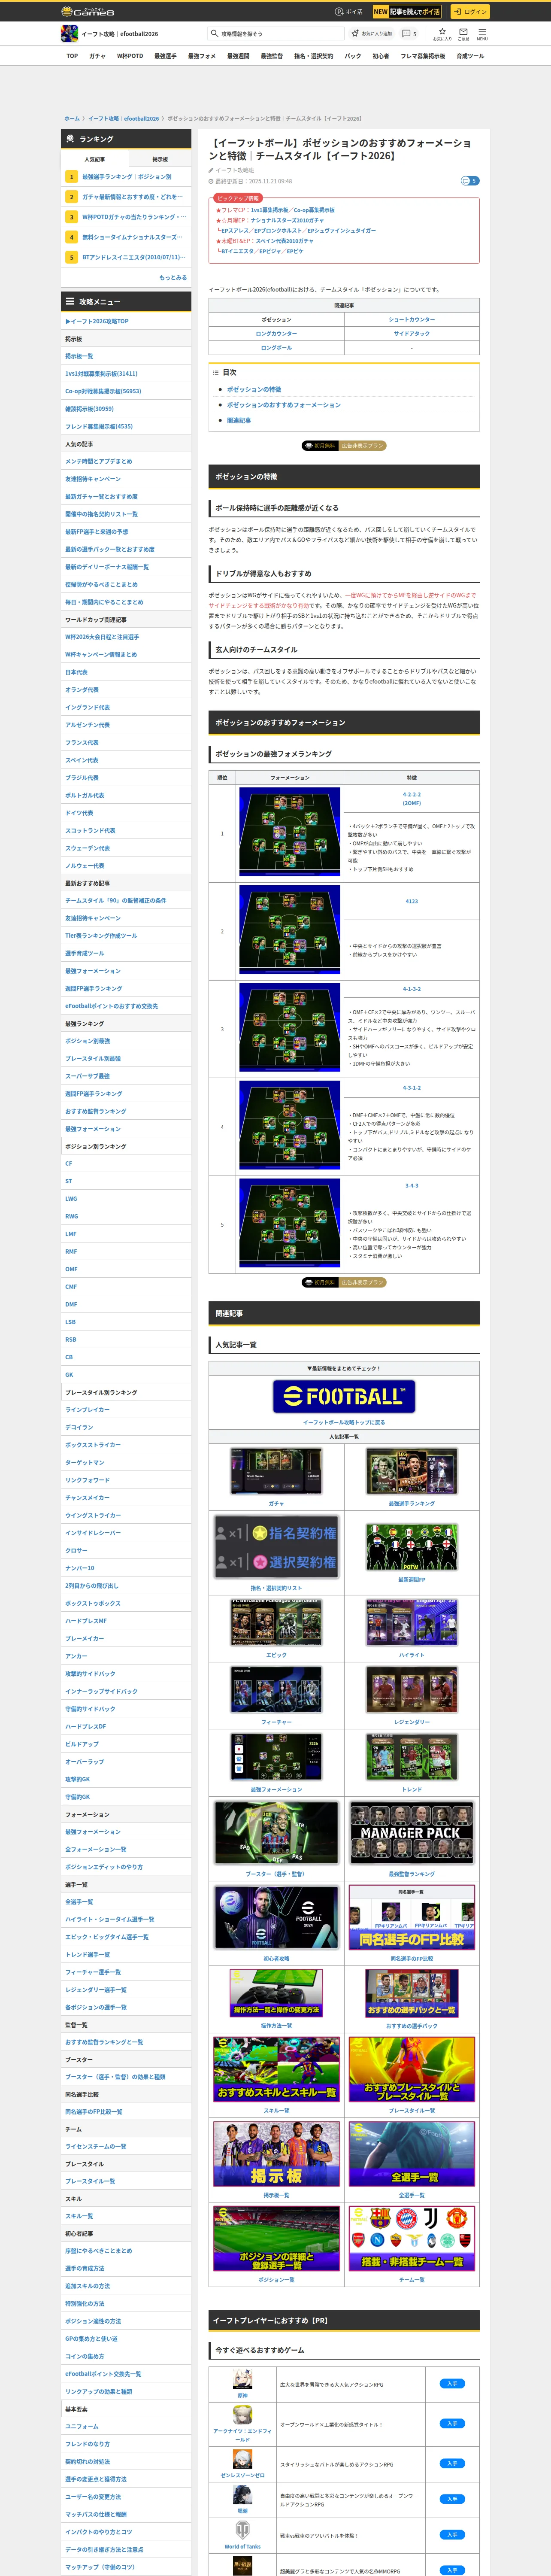This screenshot has height=2576, width=551.
Task: Click the 鳴潮 game icon
Action: (242, 2495)
